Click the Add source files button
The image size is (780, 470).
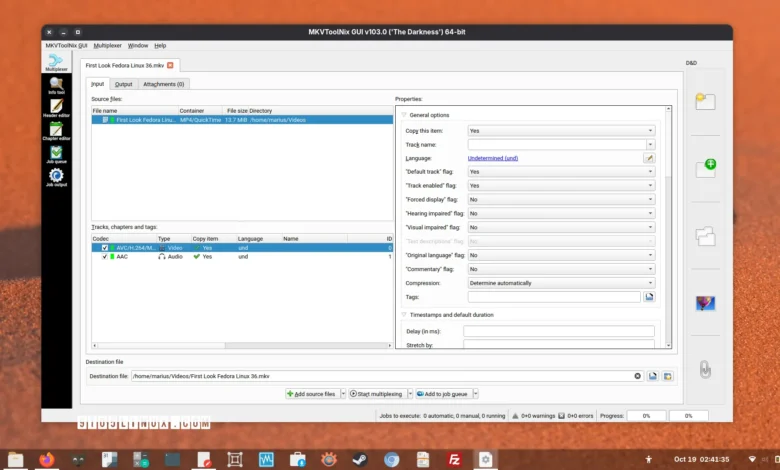point(312,394)
